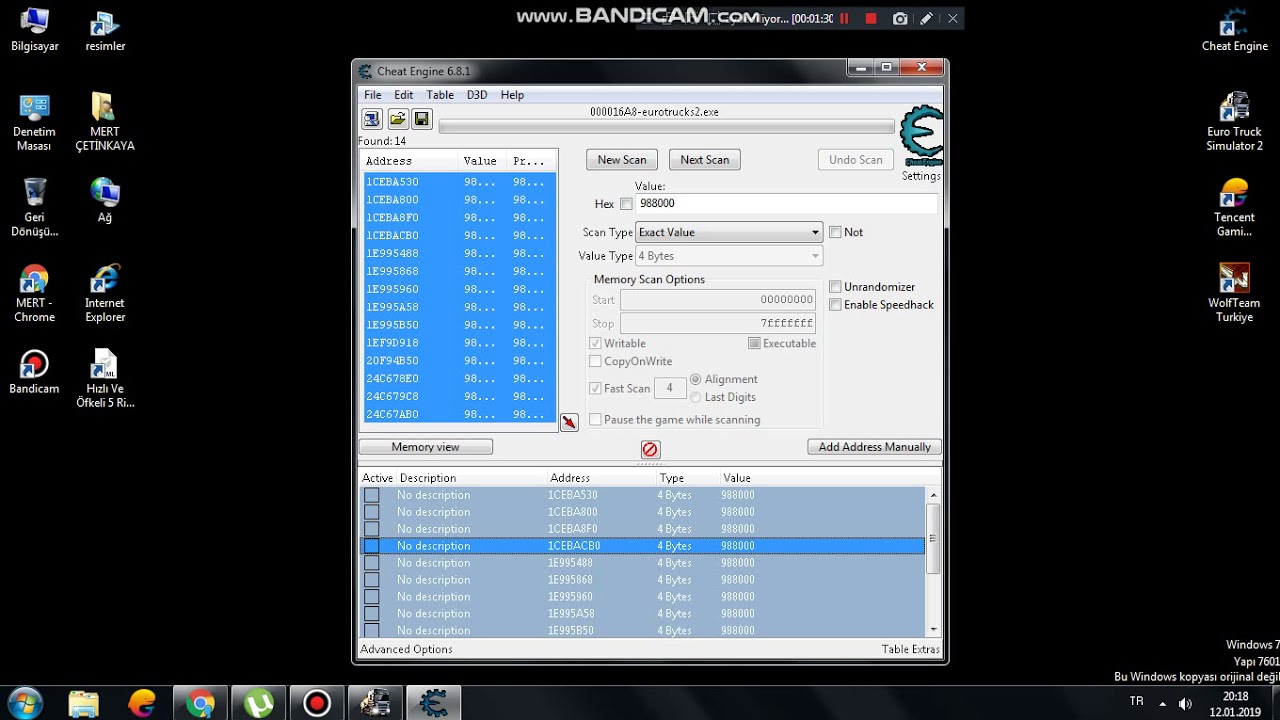
Task: Open Denetim Masası desktop icon
Action: (x=34, y=122)
